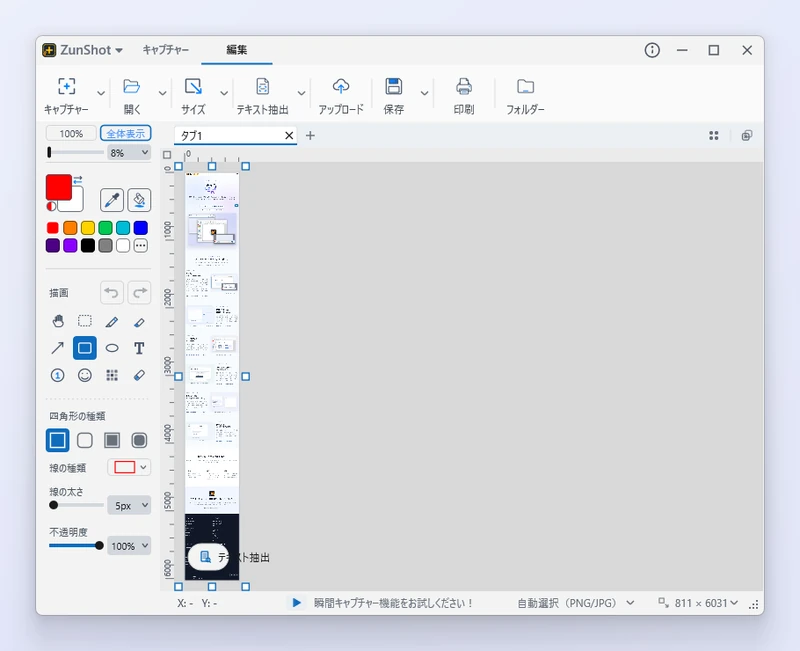
Task: Pick the pen drawing tool
Action: (112, 321)
